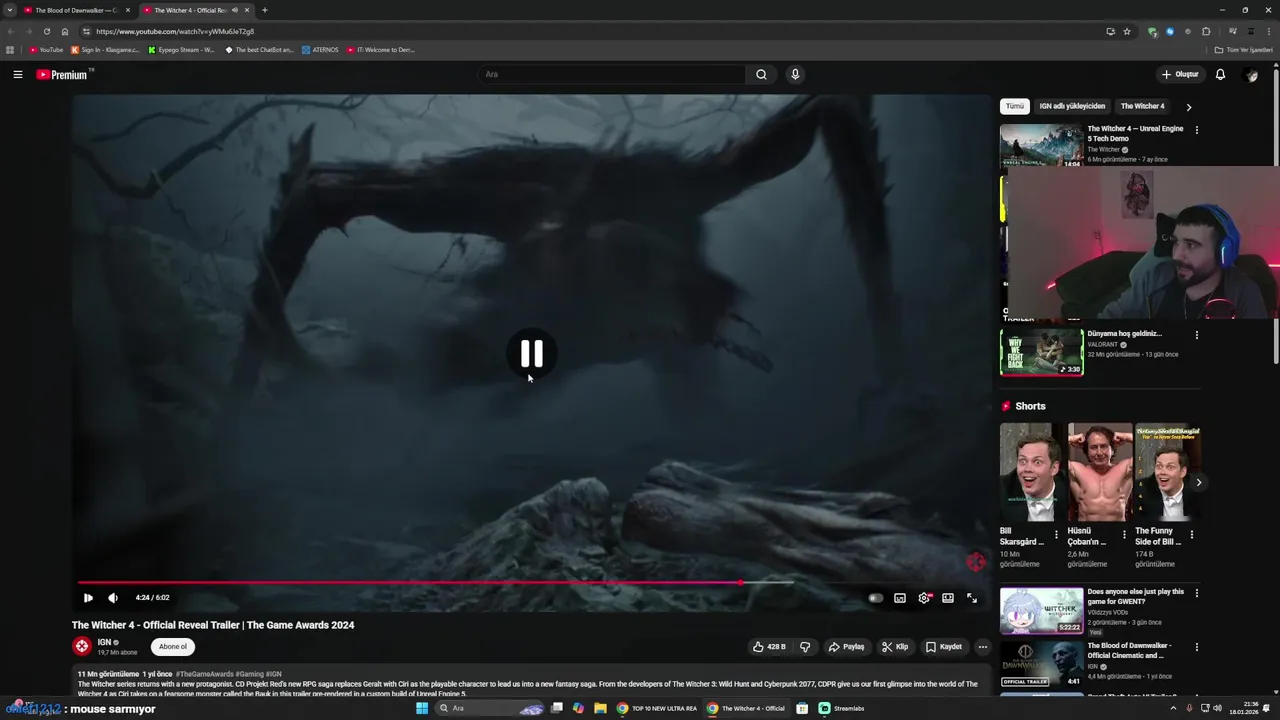The height and width of the screenshot is (720, 1280).
Task: Click the large pause overlay icon on the video
Action: tap(531, 353)
